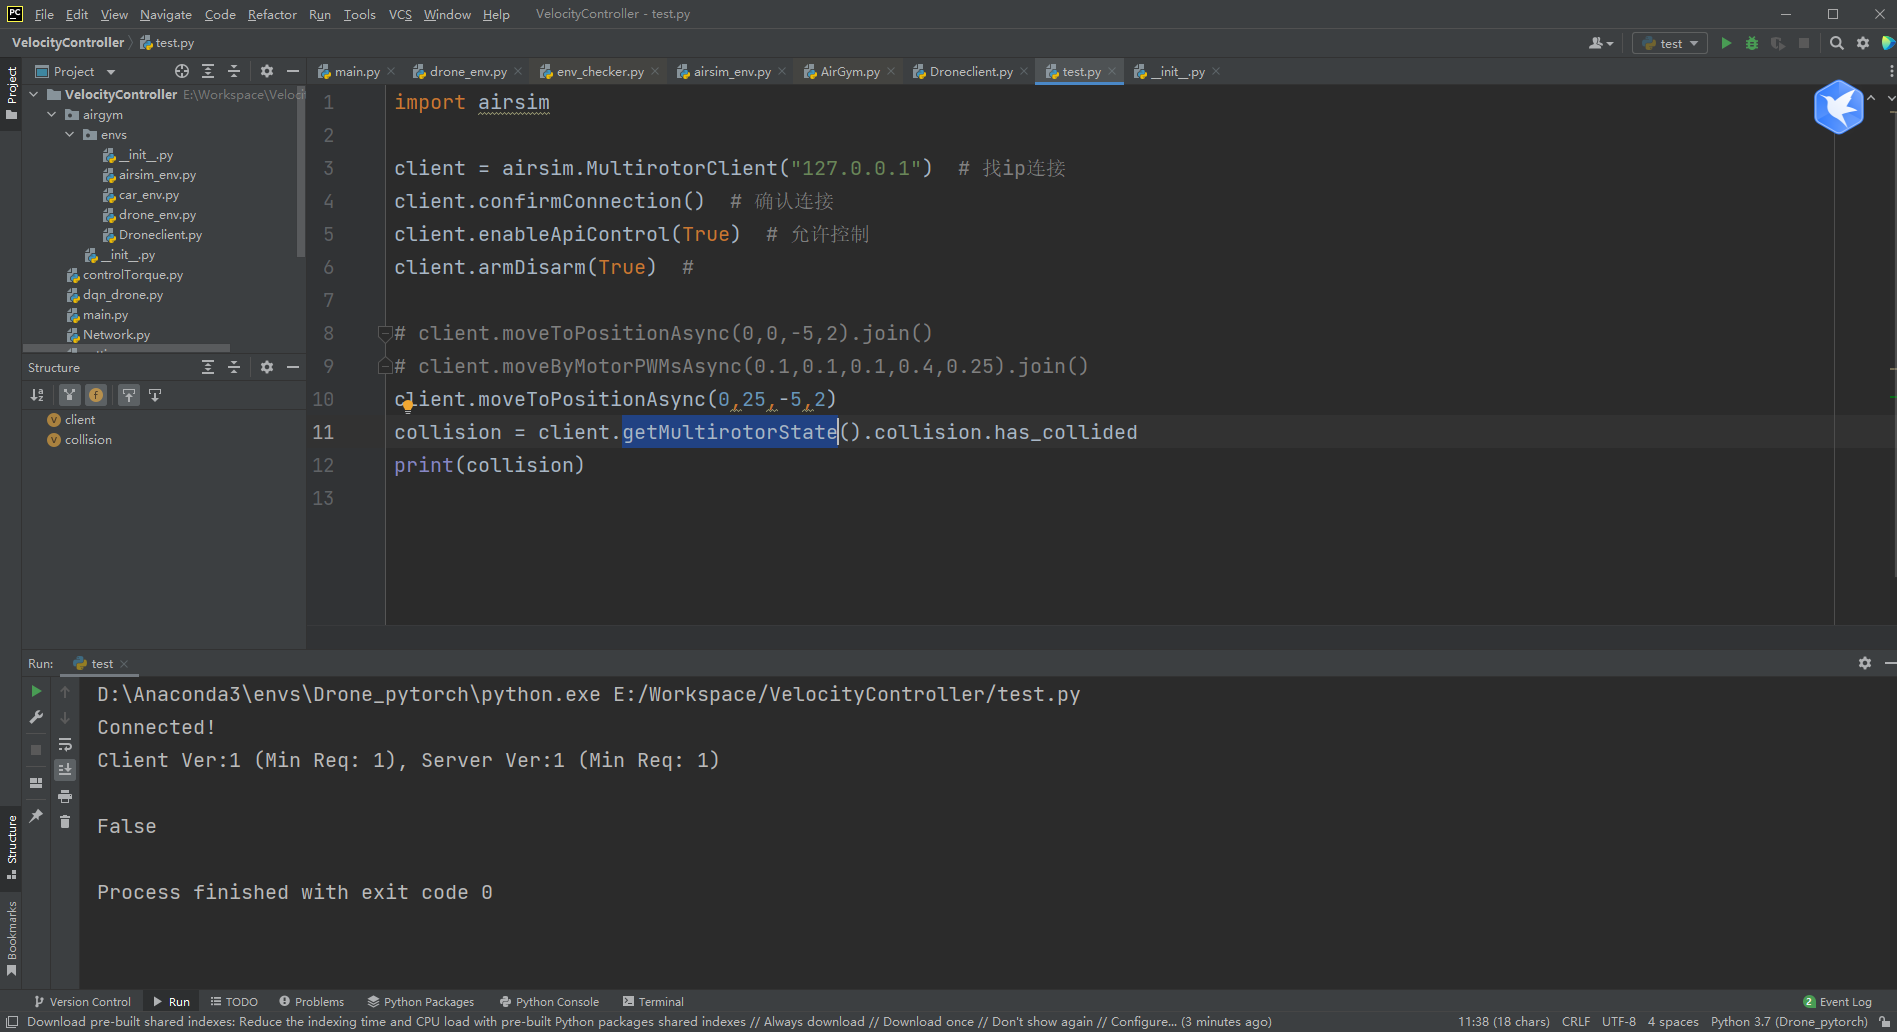1897x1032 pixels.
Task: Click the Project panel horizontal scrollbar
Action: click(x=126, y=348)
